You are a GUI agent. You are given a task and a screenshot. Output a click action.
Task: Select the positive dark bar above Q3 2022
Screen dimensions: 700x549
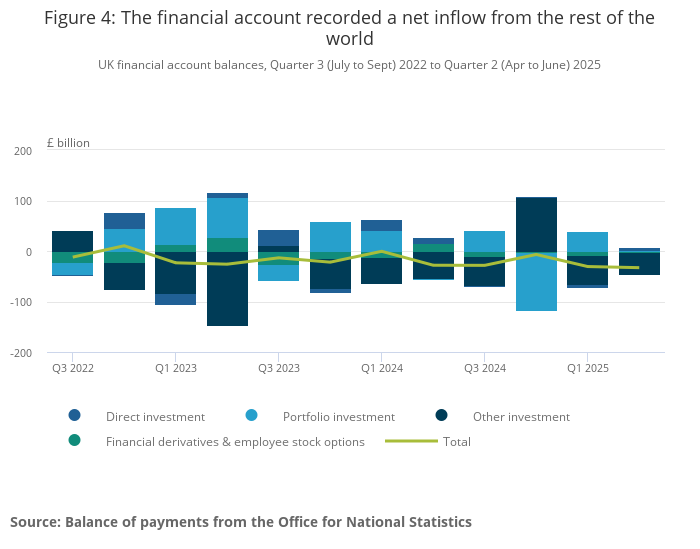point(72,241)
